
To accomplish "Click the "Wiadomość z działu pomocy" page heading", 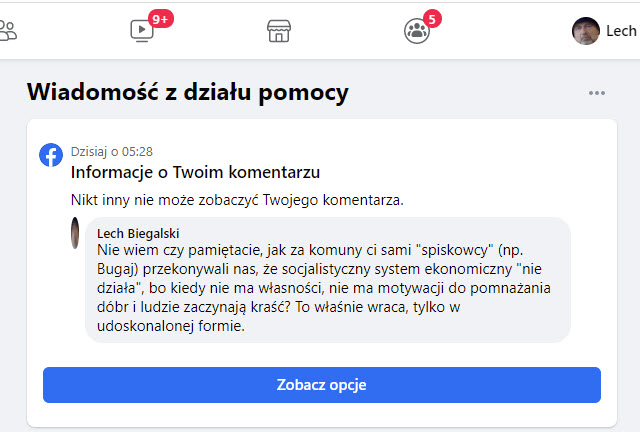I will click(187, 93).
